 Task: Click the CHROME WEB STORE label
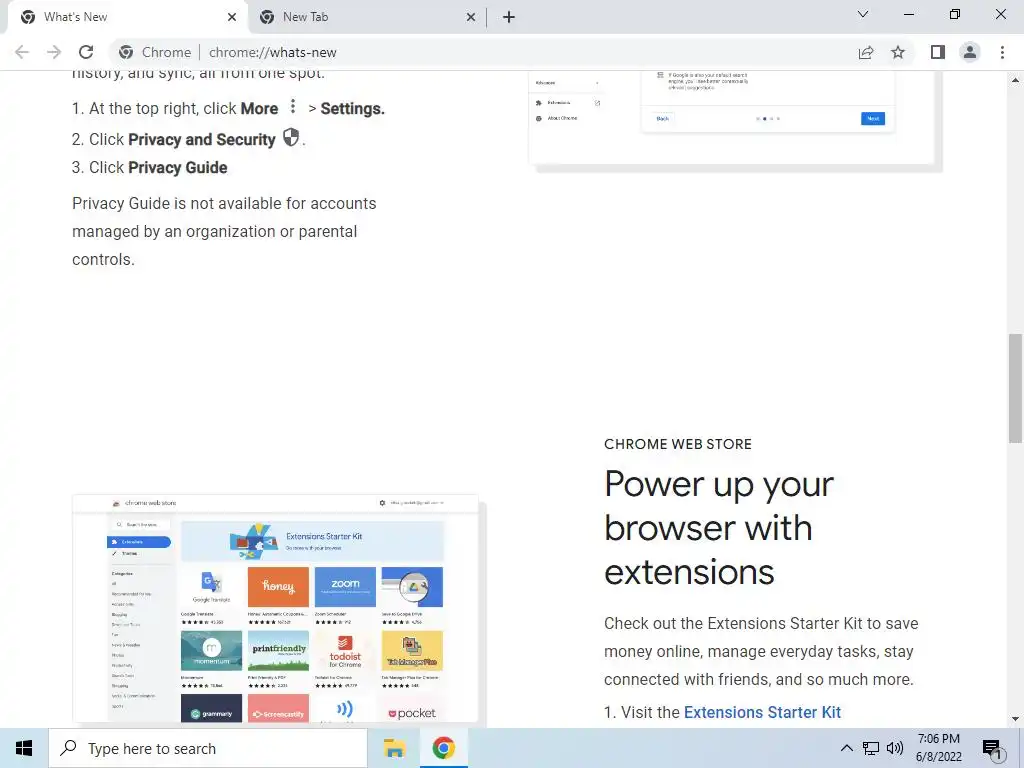(678, 444)
